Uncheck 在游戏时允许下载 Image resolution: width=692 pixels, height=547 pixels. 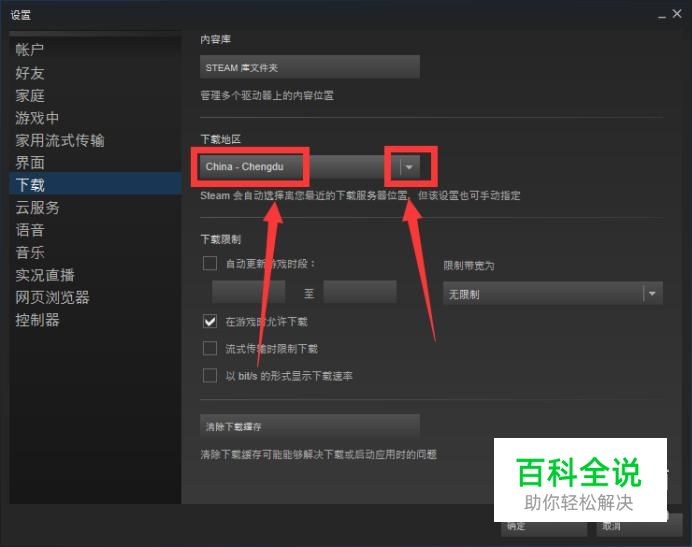pyautogui.click(x=210, y=321)
